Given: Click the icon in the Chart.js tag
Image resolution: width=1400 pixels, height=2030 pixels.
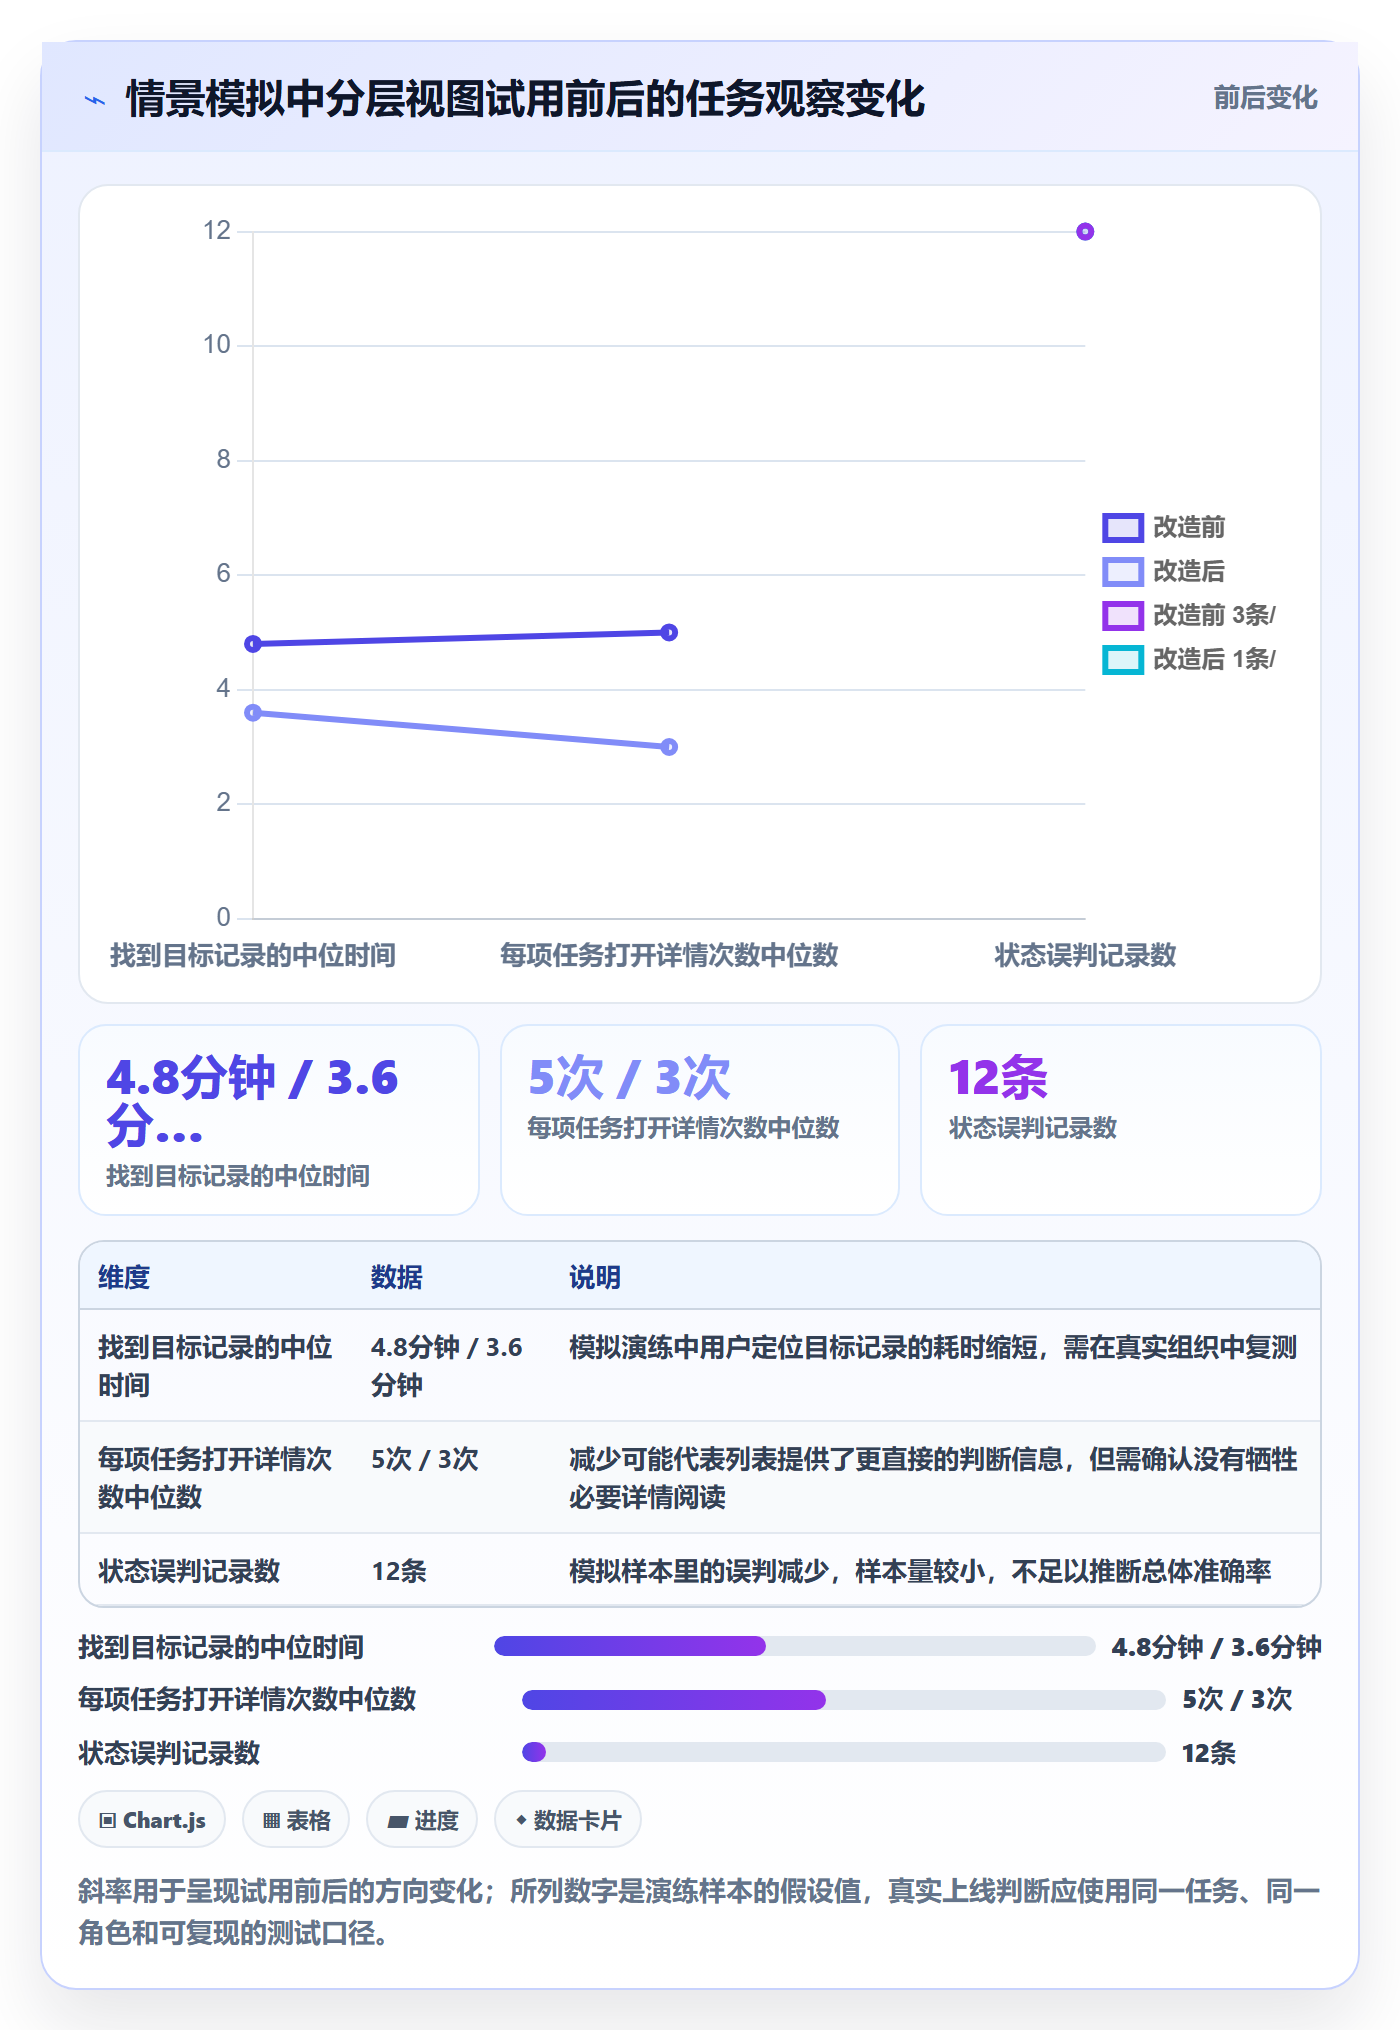Looking at the screenshot, I should [x=107, y=1821].
